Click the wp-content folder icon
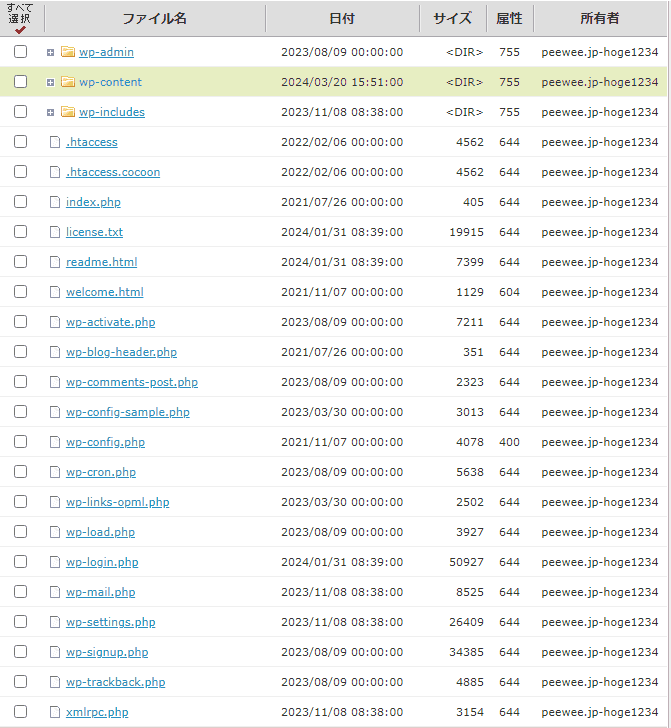Screen dimensions: 671x728 click(68, 82)
